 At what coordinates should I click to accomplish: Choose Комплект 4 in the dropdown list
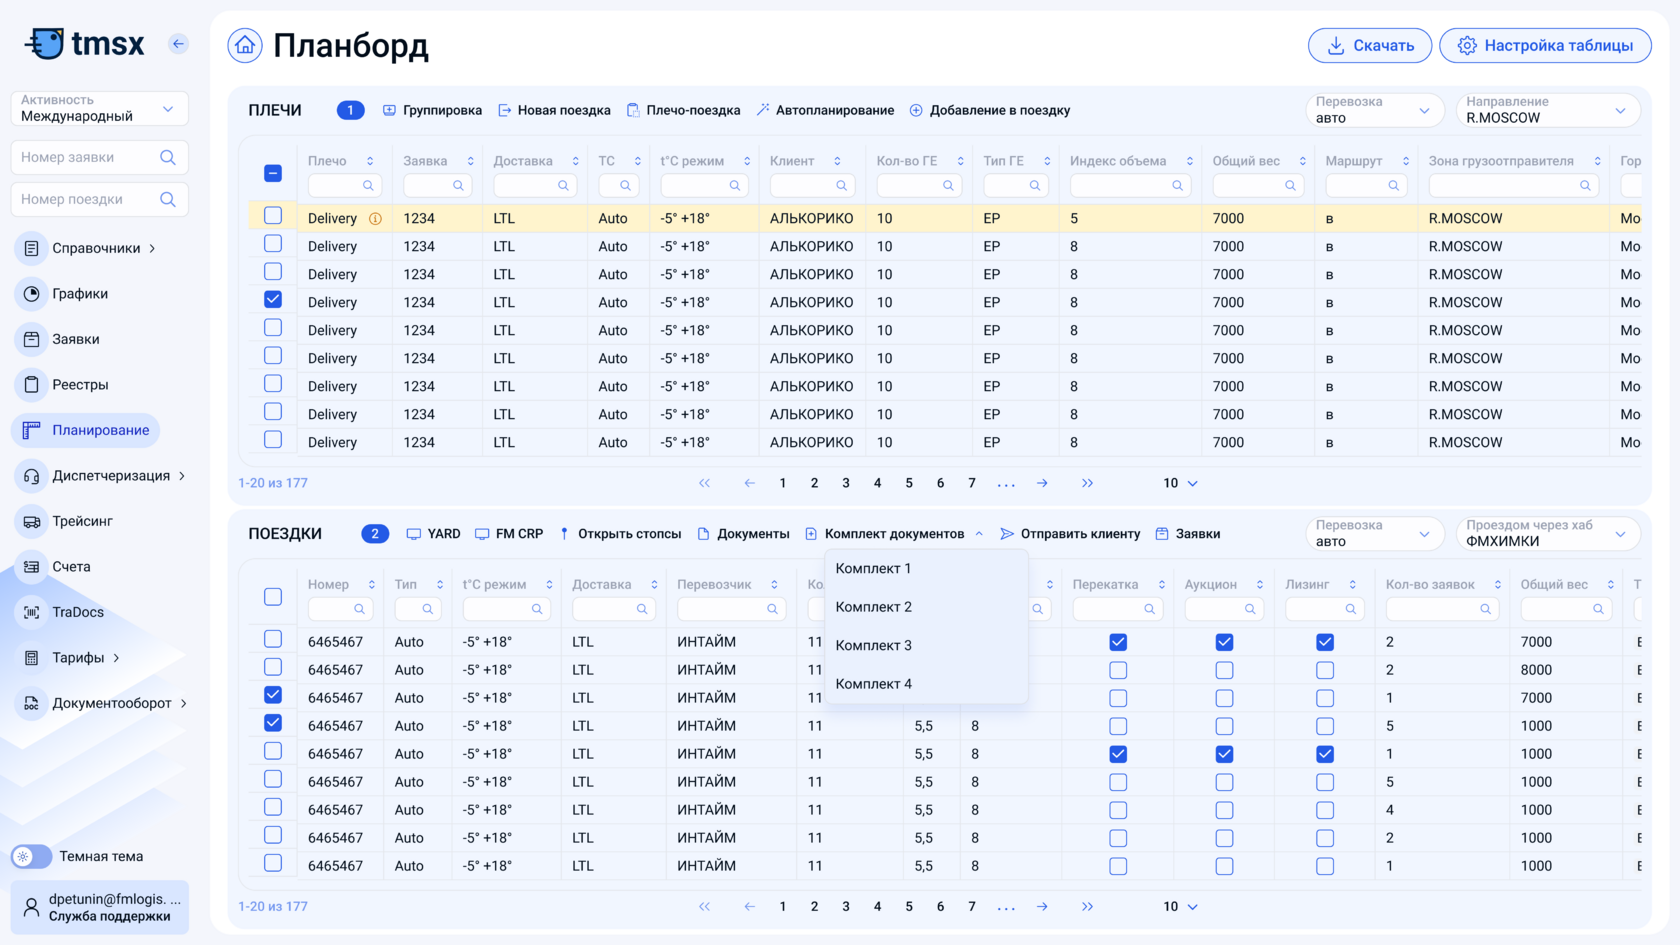(x=874, y=684)
